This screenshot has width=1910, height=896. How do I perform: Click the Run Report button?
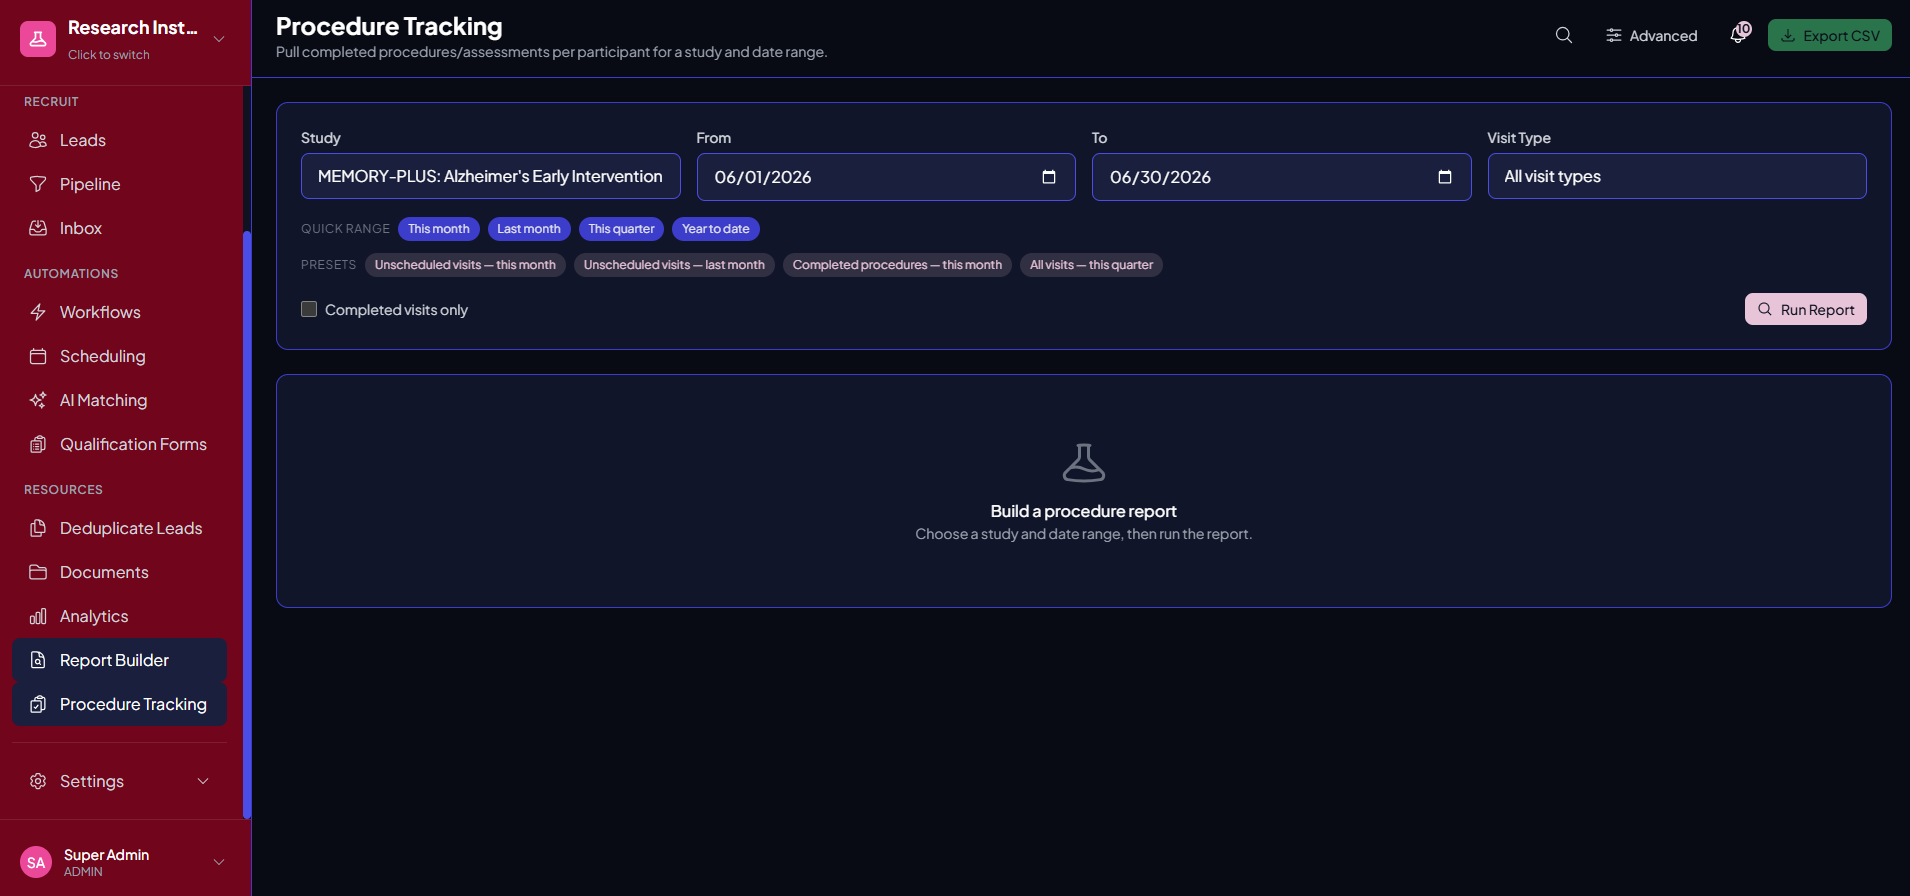1806,309
